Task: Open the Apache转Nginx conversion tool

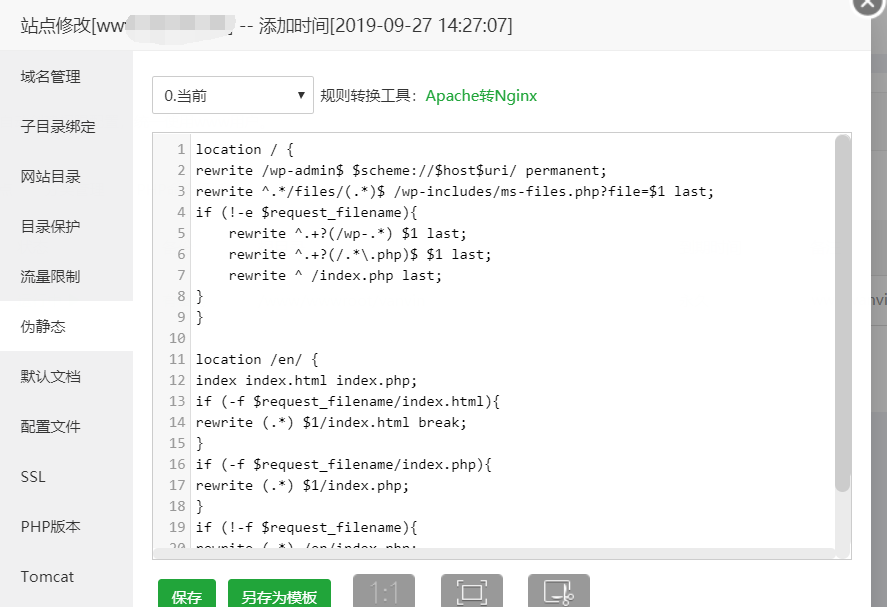Action: [x=481, y=96]
